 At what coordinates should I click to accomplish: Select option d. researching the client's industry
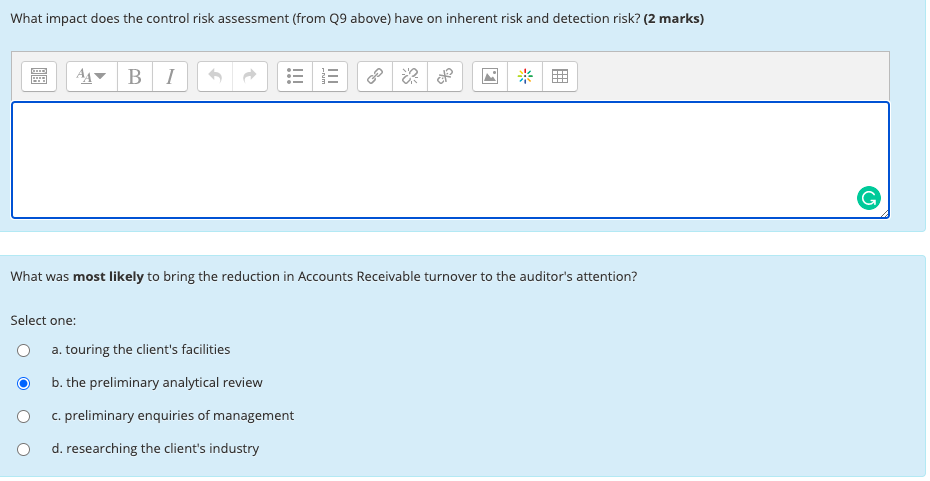pos(23,450)
